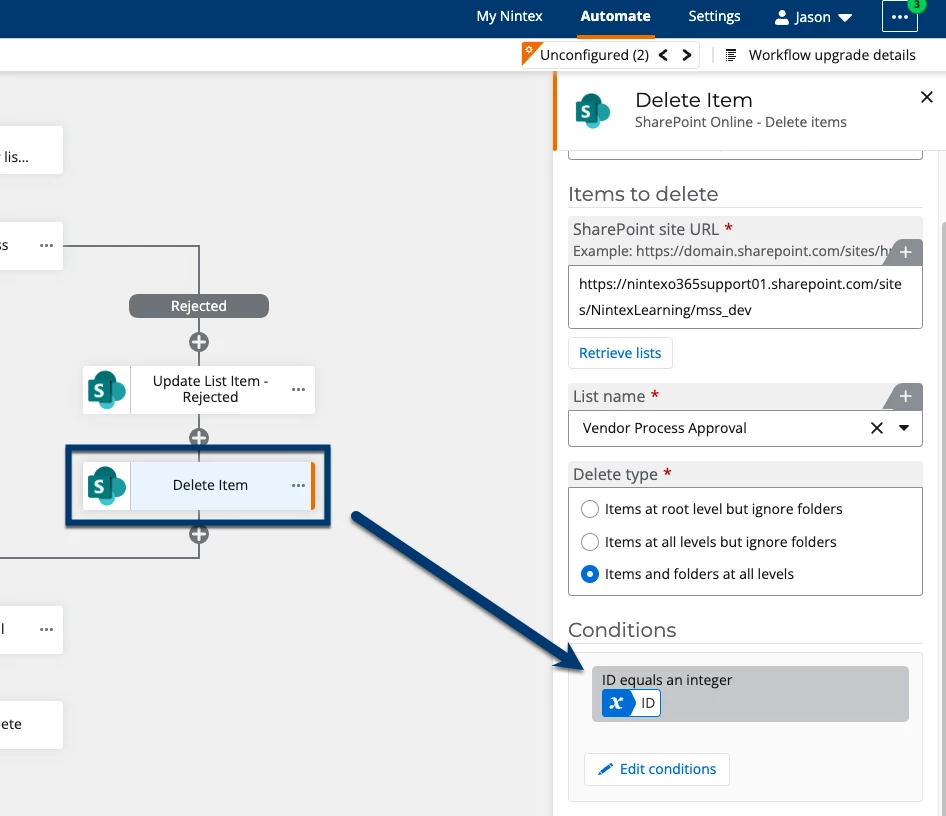
Task: Close the Delete Item configuration panel
Action: [927, 97]
